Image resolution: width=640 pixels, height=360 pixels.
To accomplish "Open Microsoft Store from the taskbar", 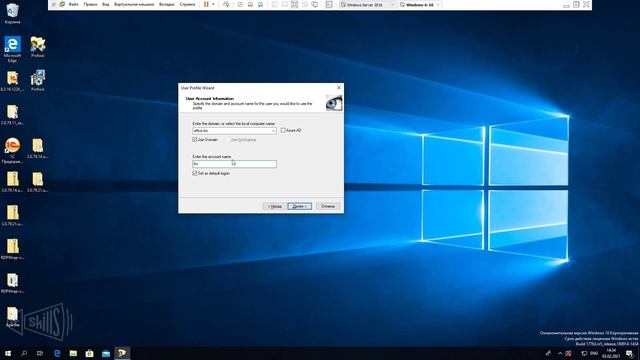I will pyautogui.click(x=89, y=353).
